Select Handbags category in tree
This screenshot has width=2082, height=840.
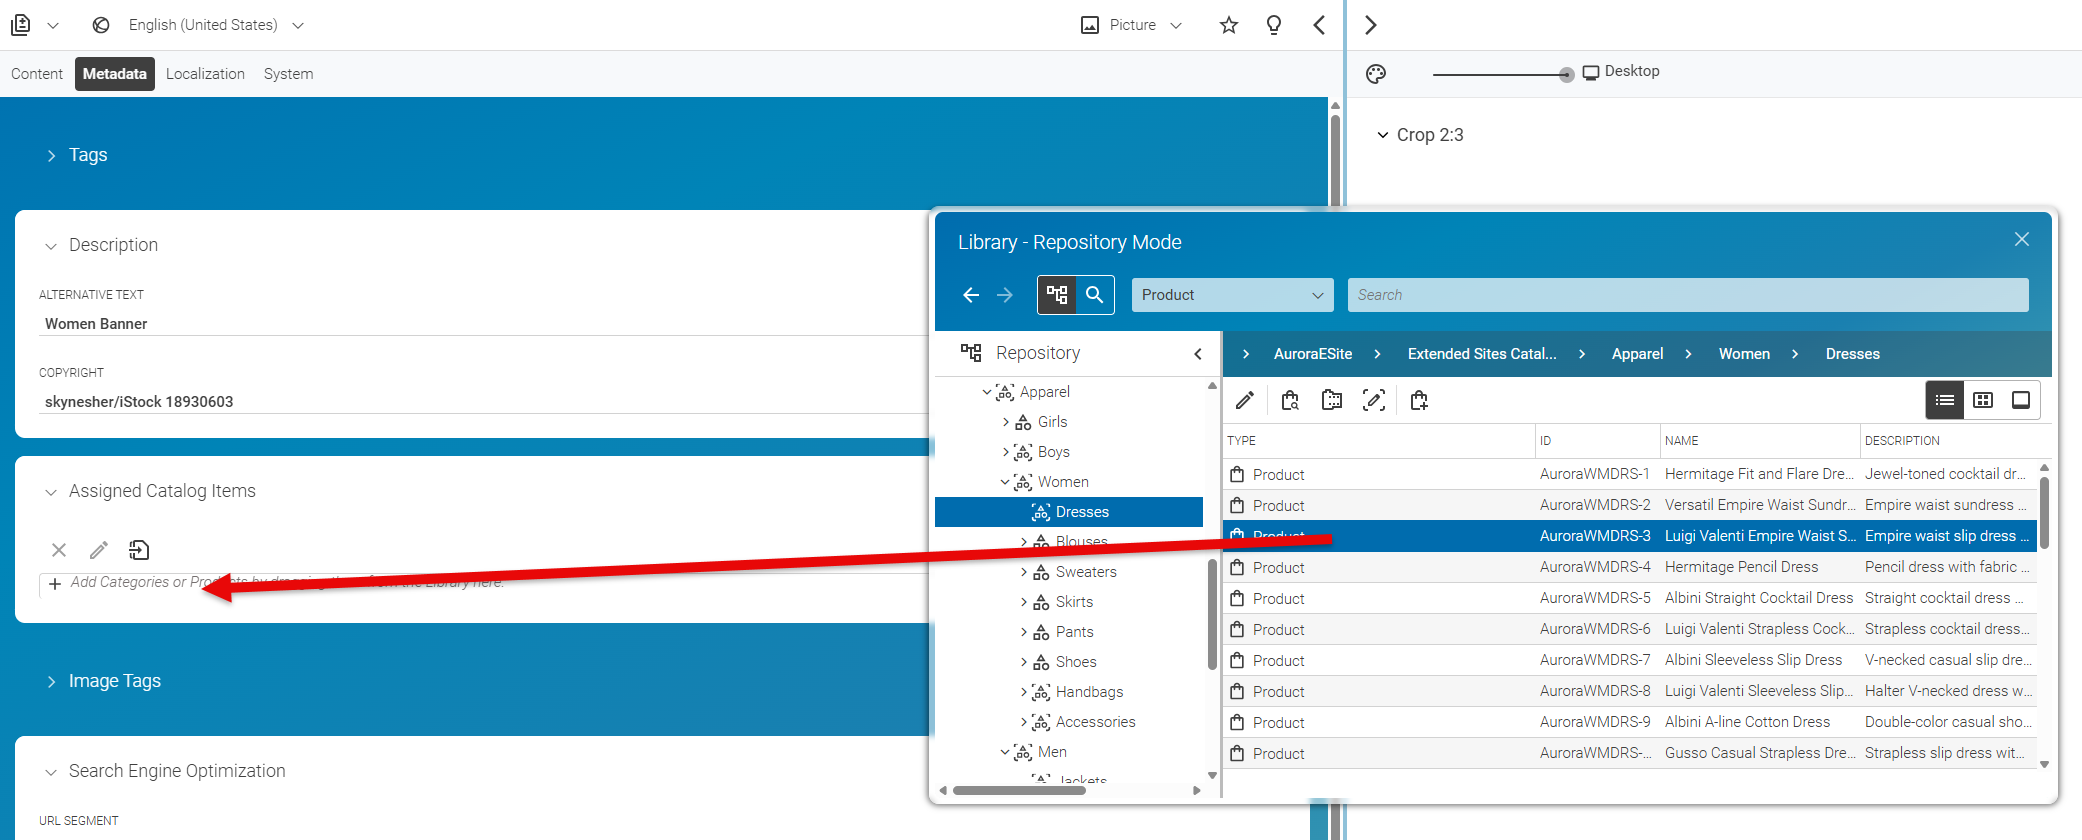click(x=1089, y=692)
